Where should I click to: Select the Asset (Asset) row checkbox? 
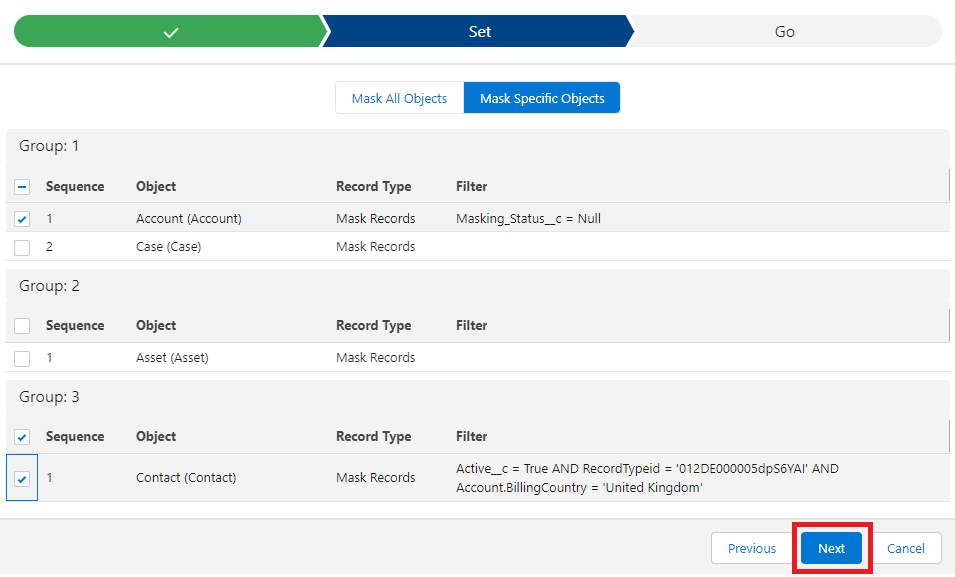(x=22, y=357)
